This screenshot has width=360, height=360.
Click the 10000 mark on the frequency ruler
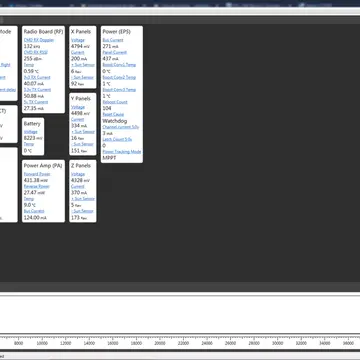(42, 343)
